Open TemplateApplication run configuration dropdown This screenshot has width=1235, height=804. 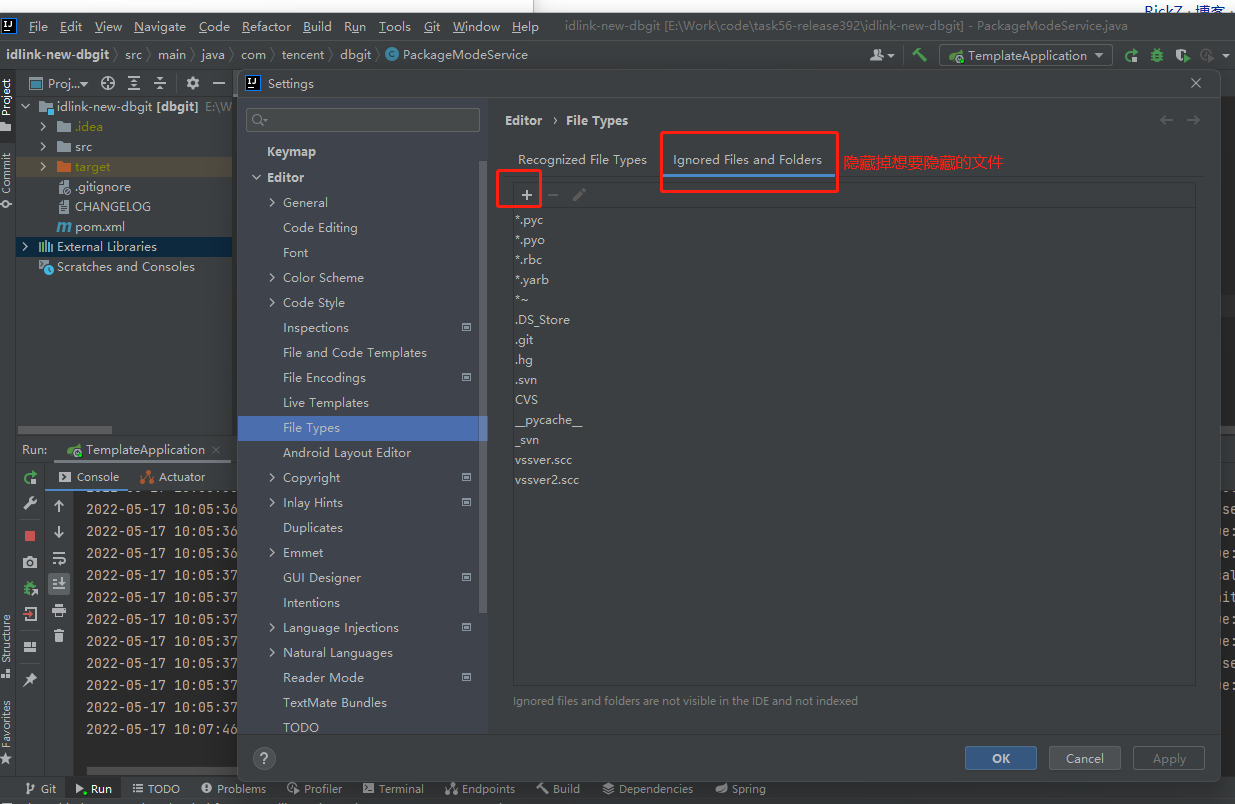coord(1027,56)
